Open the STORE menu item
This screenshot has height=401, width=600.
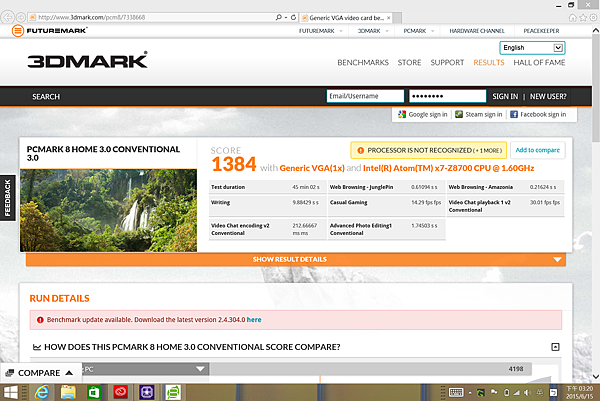click(x=409, y=62)
